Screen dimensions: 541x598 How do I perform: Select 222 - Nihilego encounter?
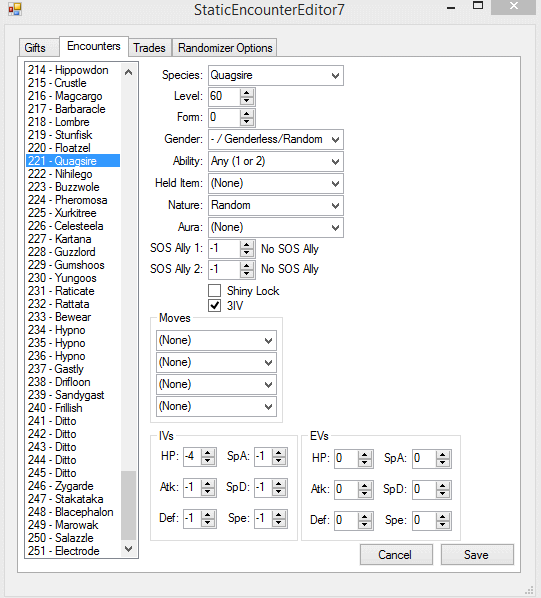(x=73, y=174)
